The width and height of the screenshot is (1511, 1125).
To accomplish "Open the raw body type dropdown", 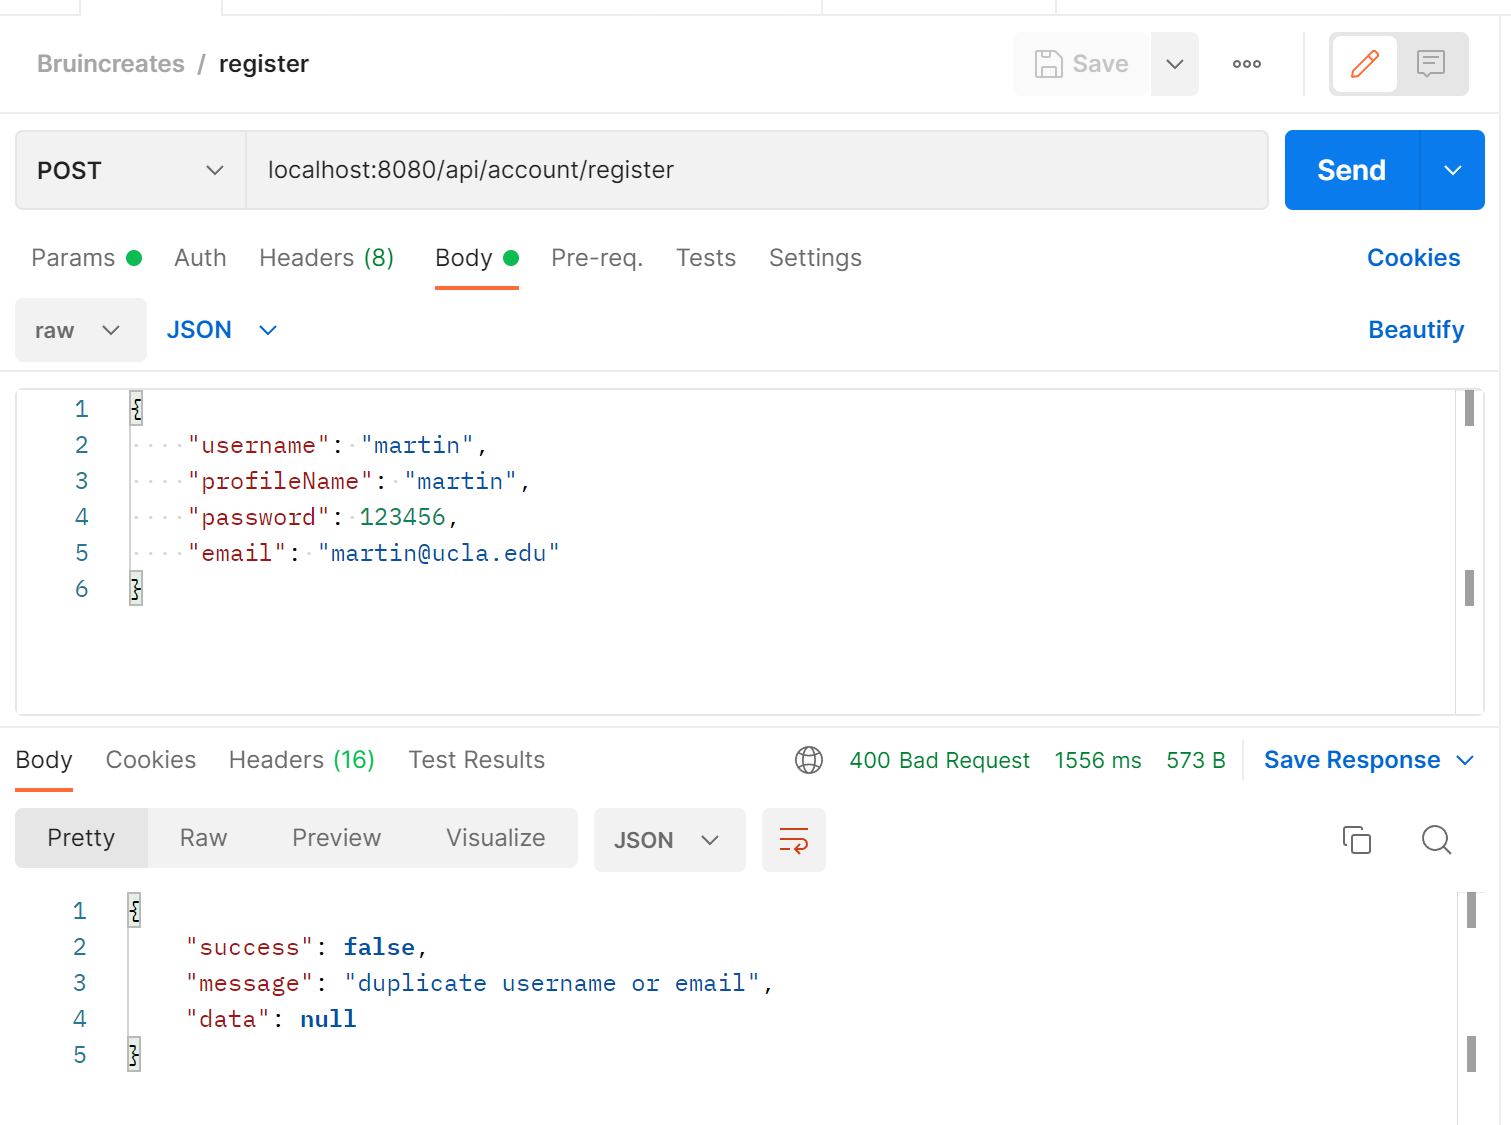I will click(81, 330).
